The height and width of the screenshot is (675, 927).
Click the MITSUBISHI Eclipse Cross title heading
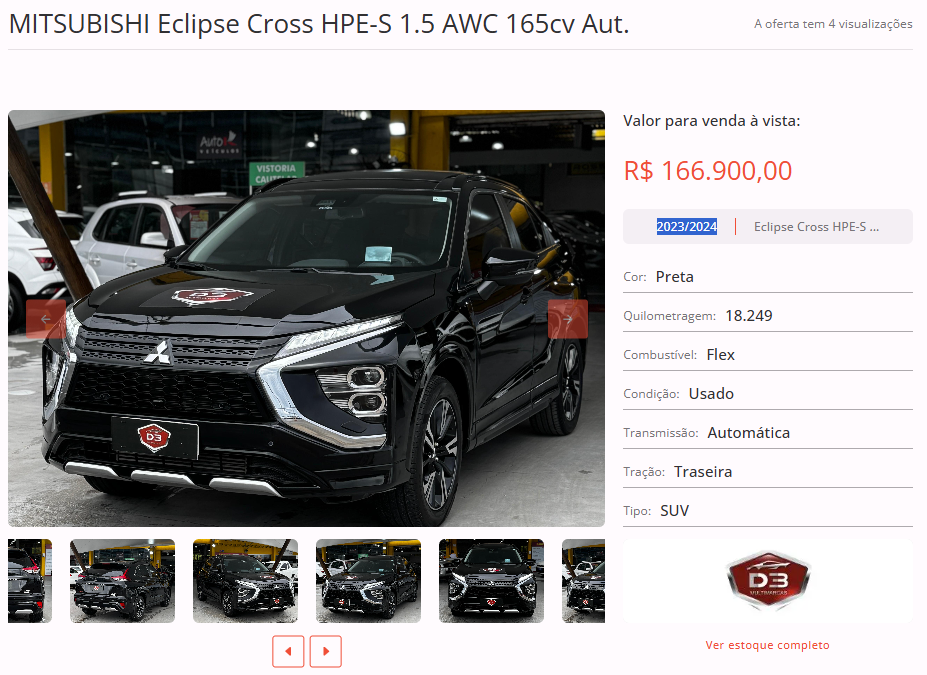(319, 24)
